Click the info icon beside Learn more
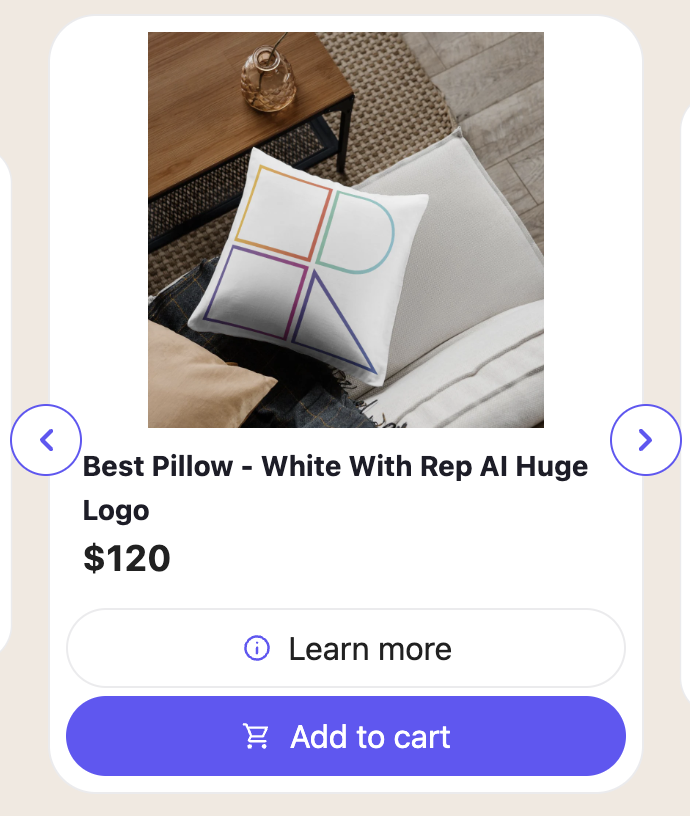 tap(257, 648)
